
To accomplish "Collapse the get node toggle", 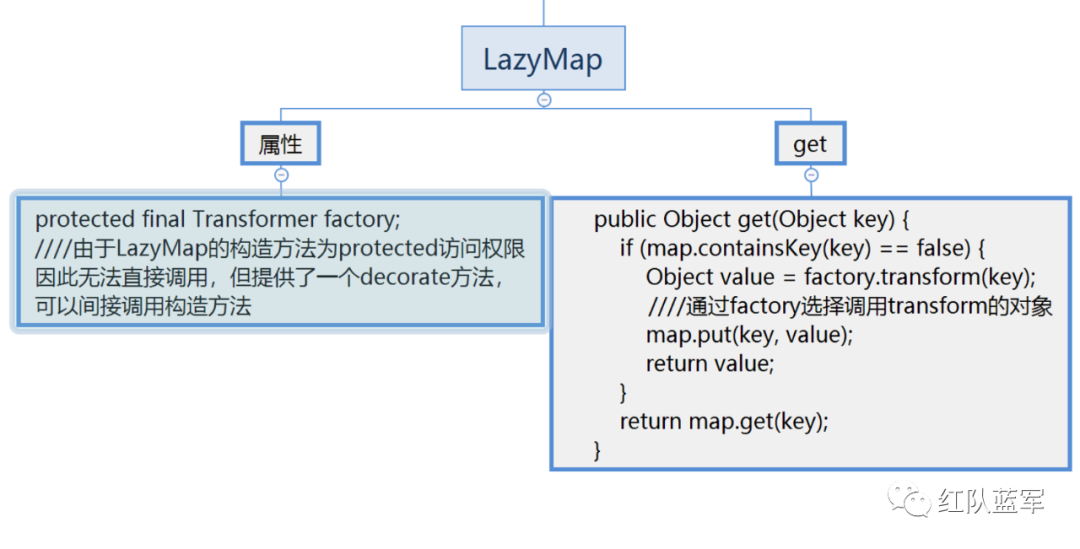I will click(x=811, y=175).
